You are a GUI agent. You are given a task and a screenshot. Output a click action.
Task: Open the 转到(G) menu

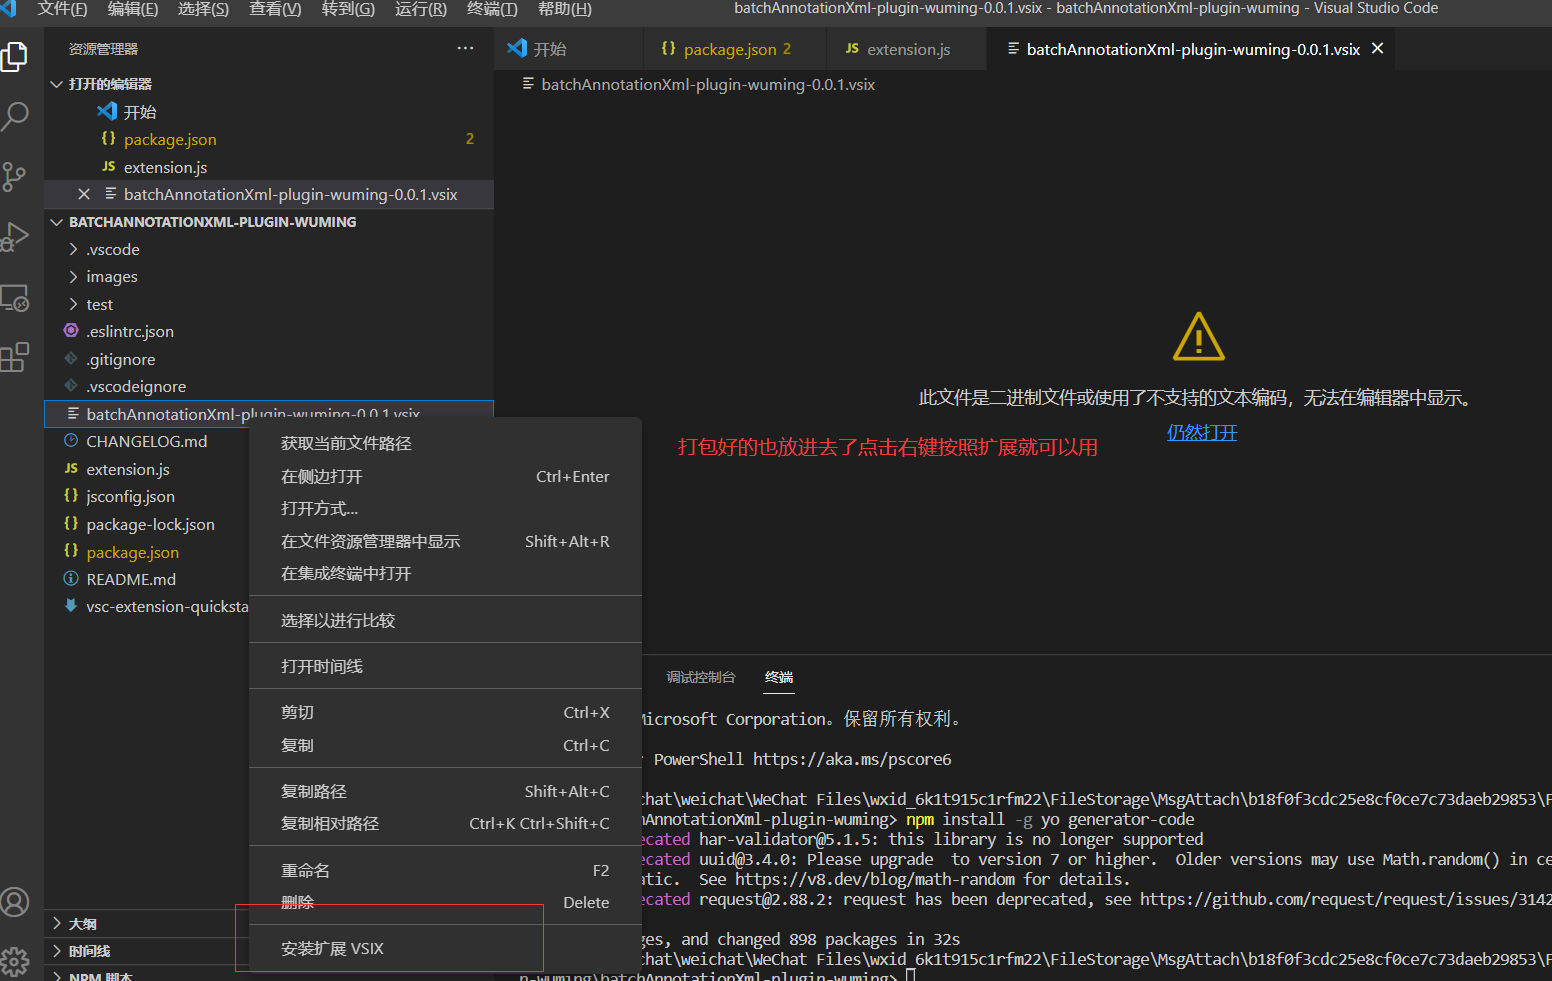pyautogui.click(x=348, y=9)
